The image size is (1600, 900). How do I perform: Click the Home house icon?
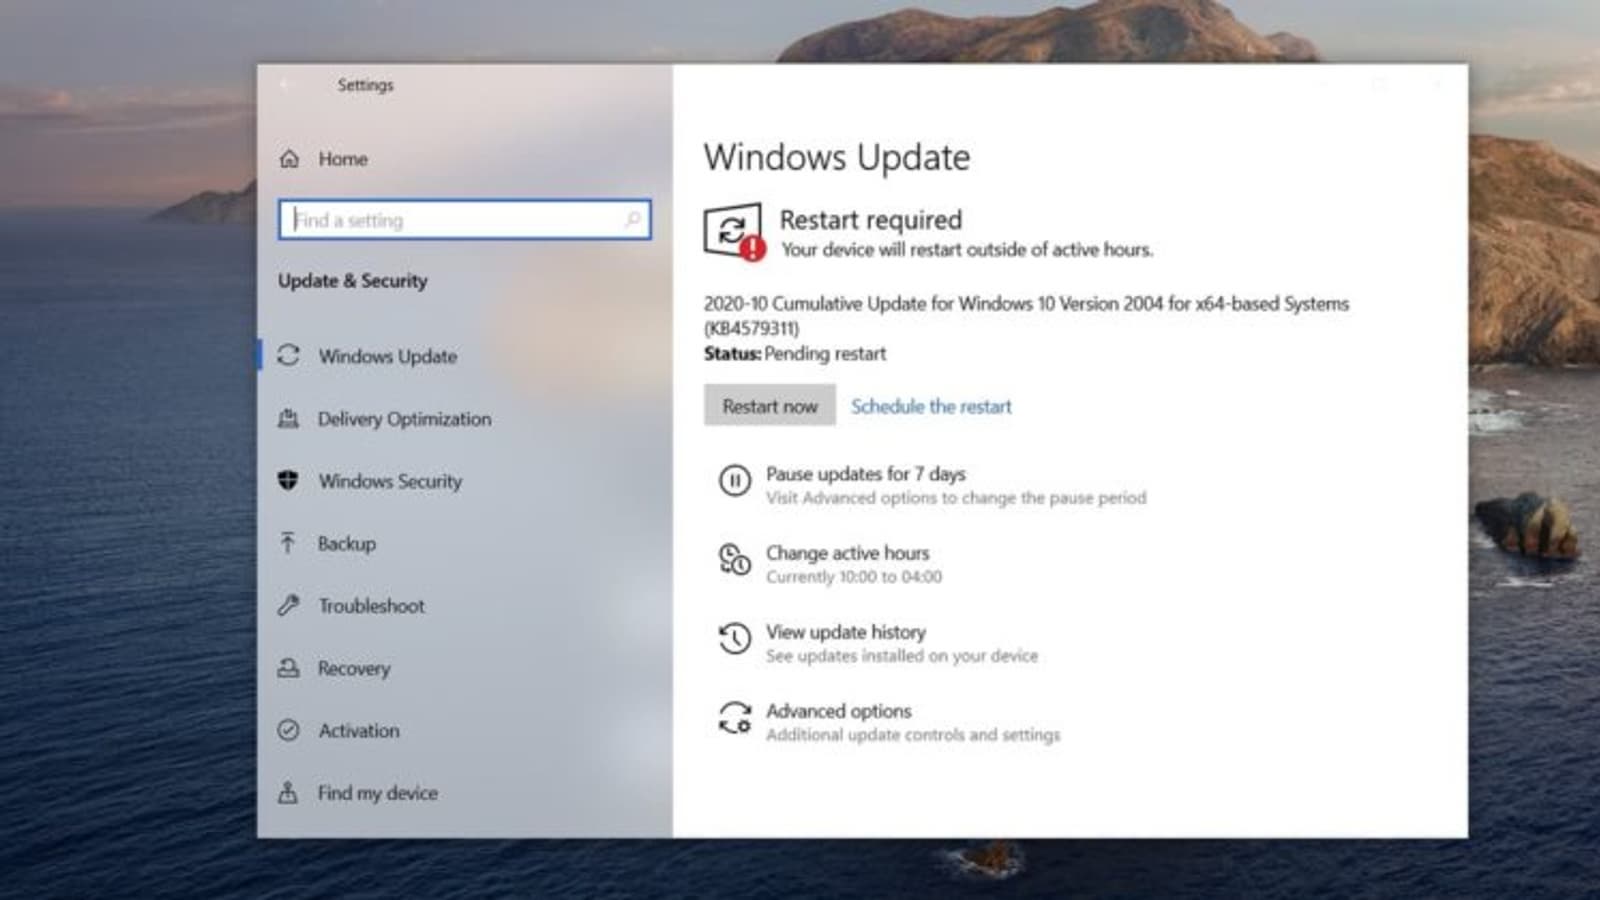pos(289,159)
